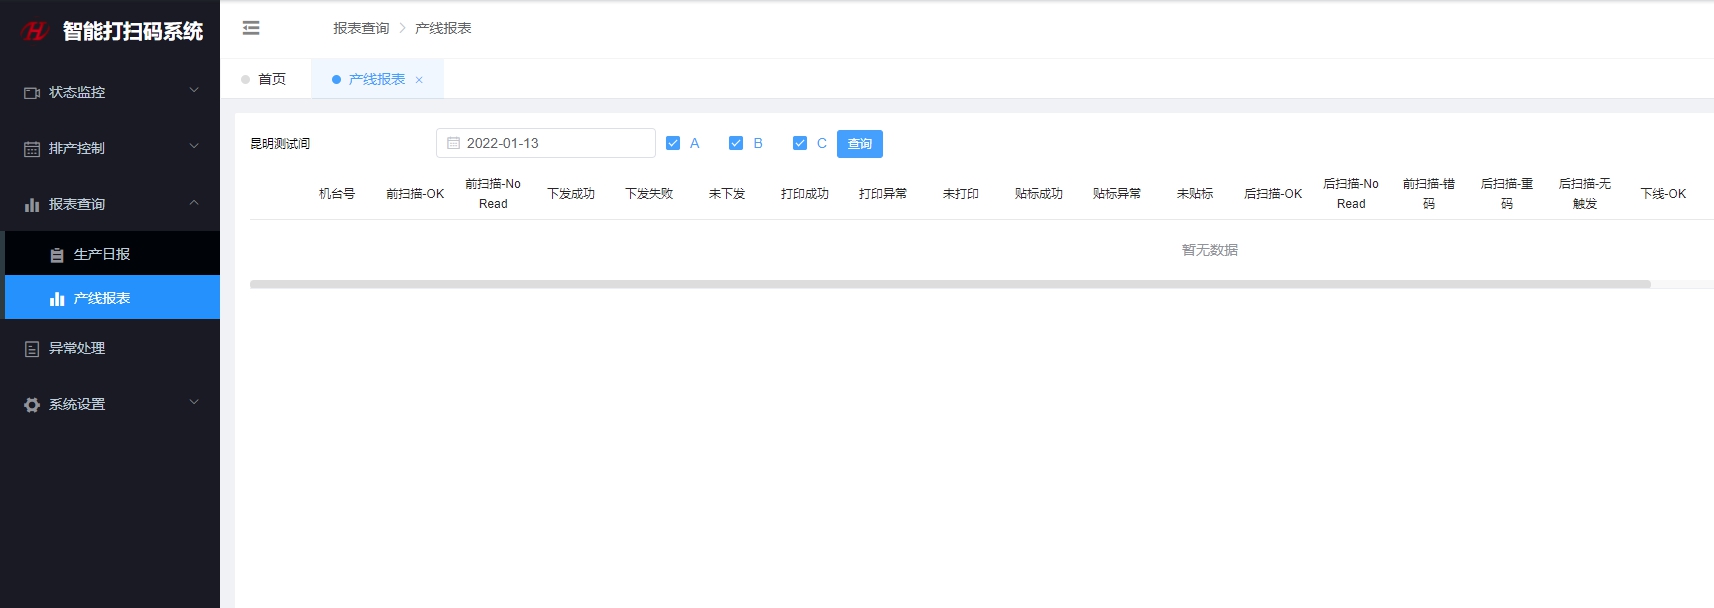Click 报表查询 breadcrumb link
1714x608 pixels.
pos(361,28)
